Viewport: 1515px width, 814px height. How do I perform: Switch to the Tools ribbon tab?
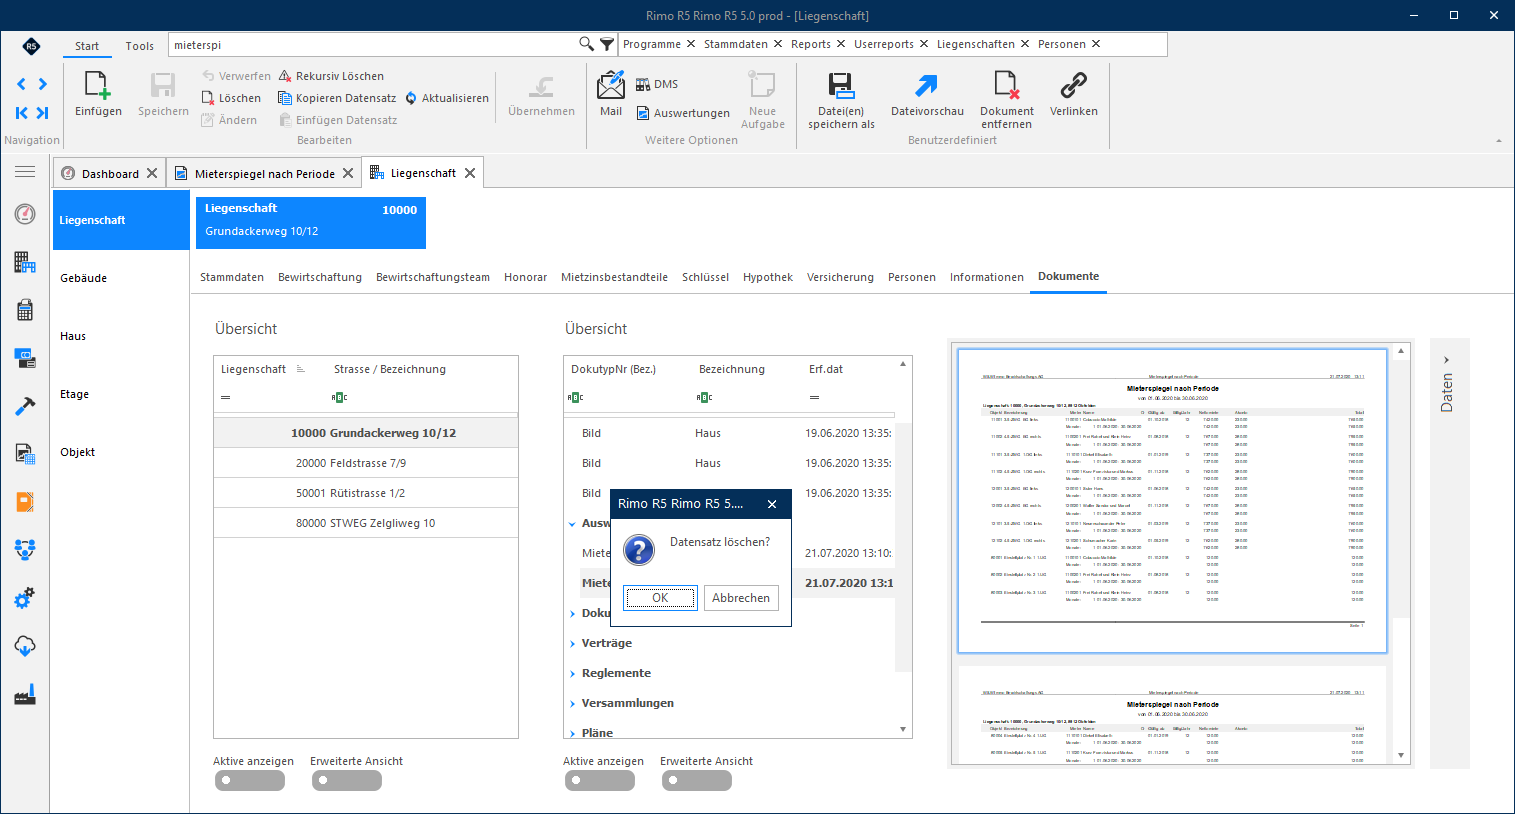pos(140,46)
